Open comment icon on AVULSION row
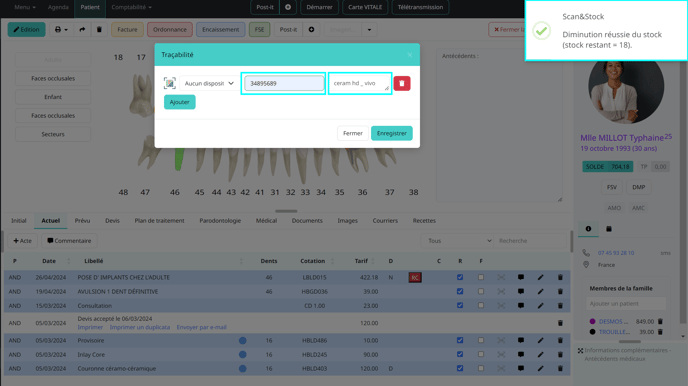The height and width of the screenshot is (386, 688). pyautogui.click(x=521, y=291)
